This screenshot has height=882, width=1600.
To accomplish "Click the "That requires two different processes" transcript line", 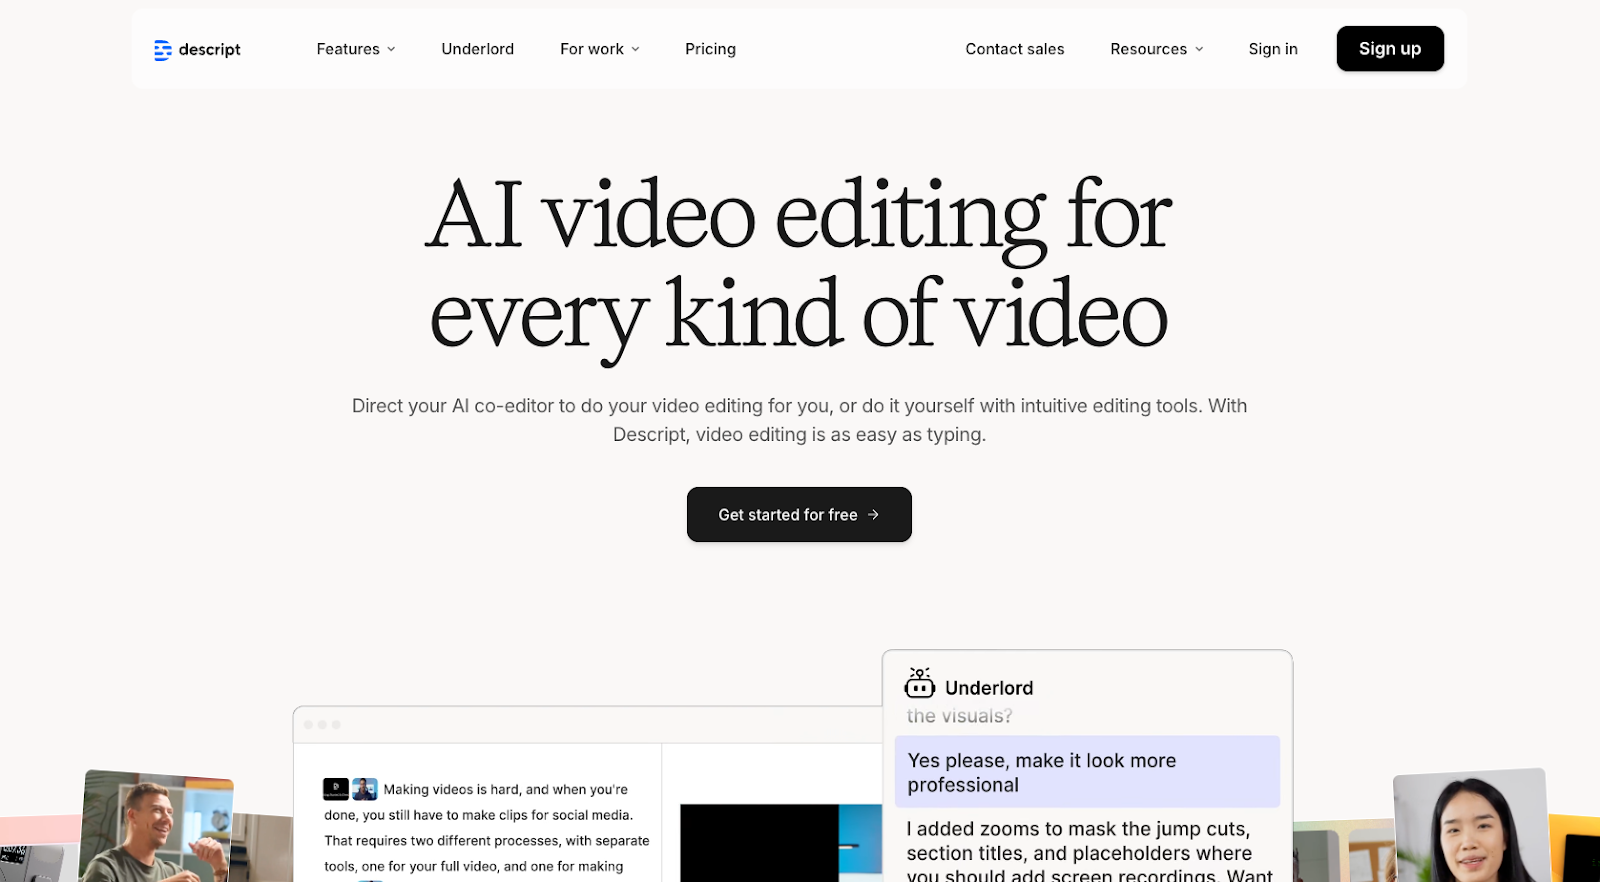I will click(487, 841).
